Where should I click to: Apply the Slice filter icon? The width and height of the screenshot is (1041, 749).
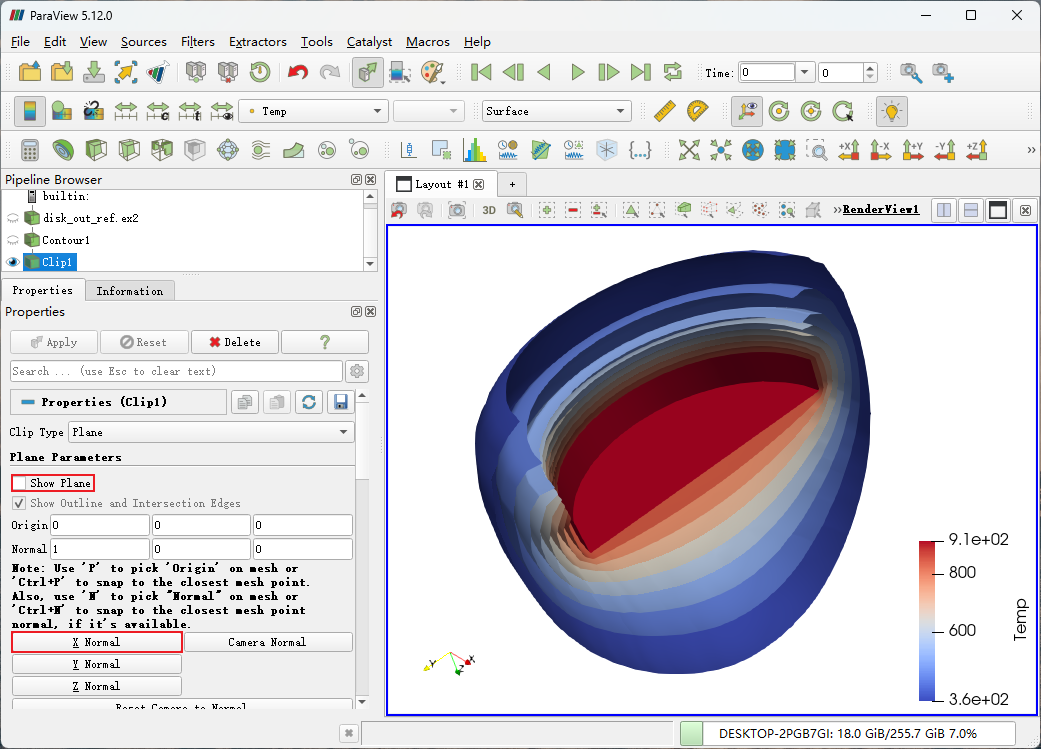pos(128,150)
